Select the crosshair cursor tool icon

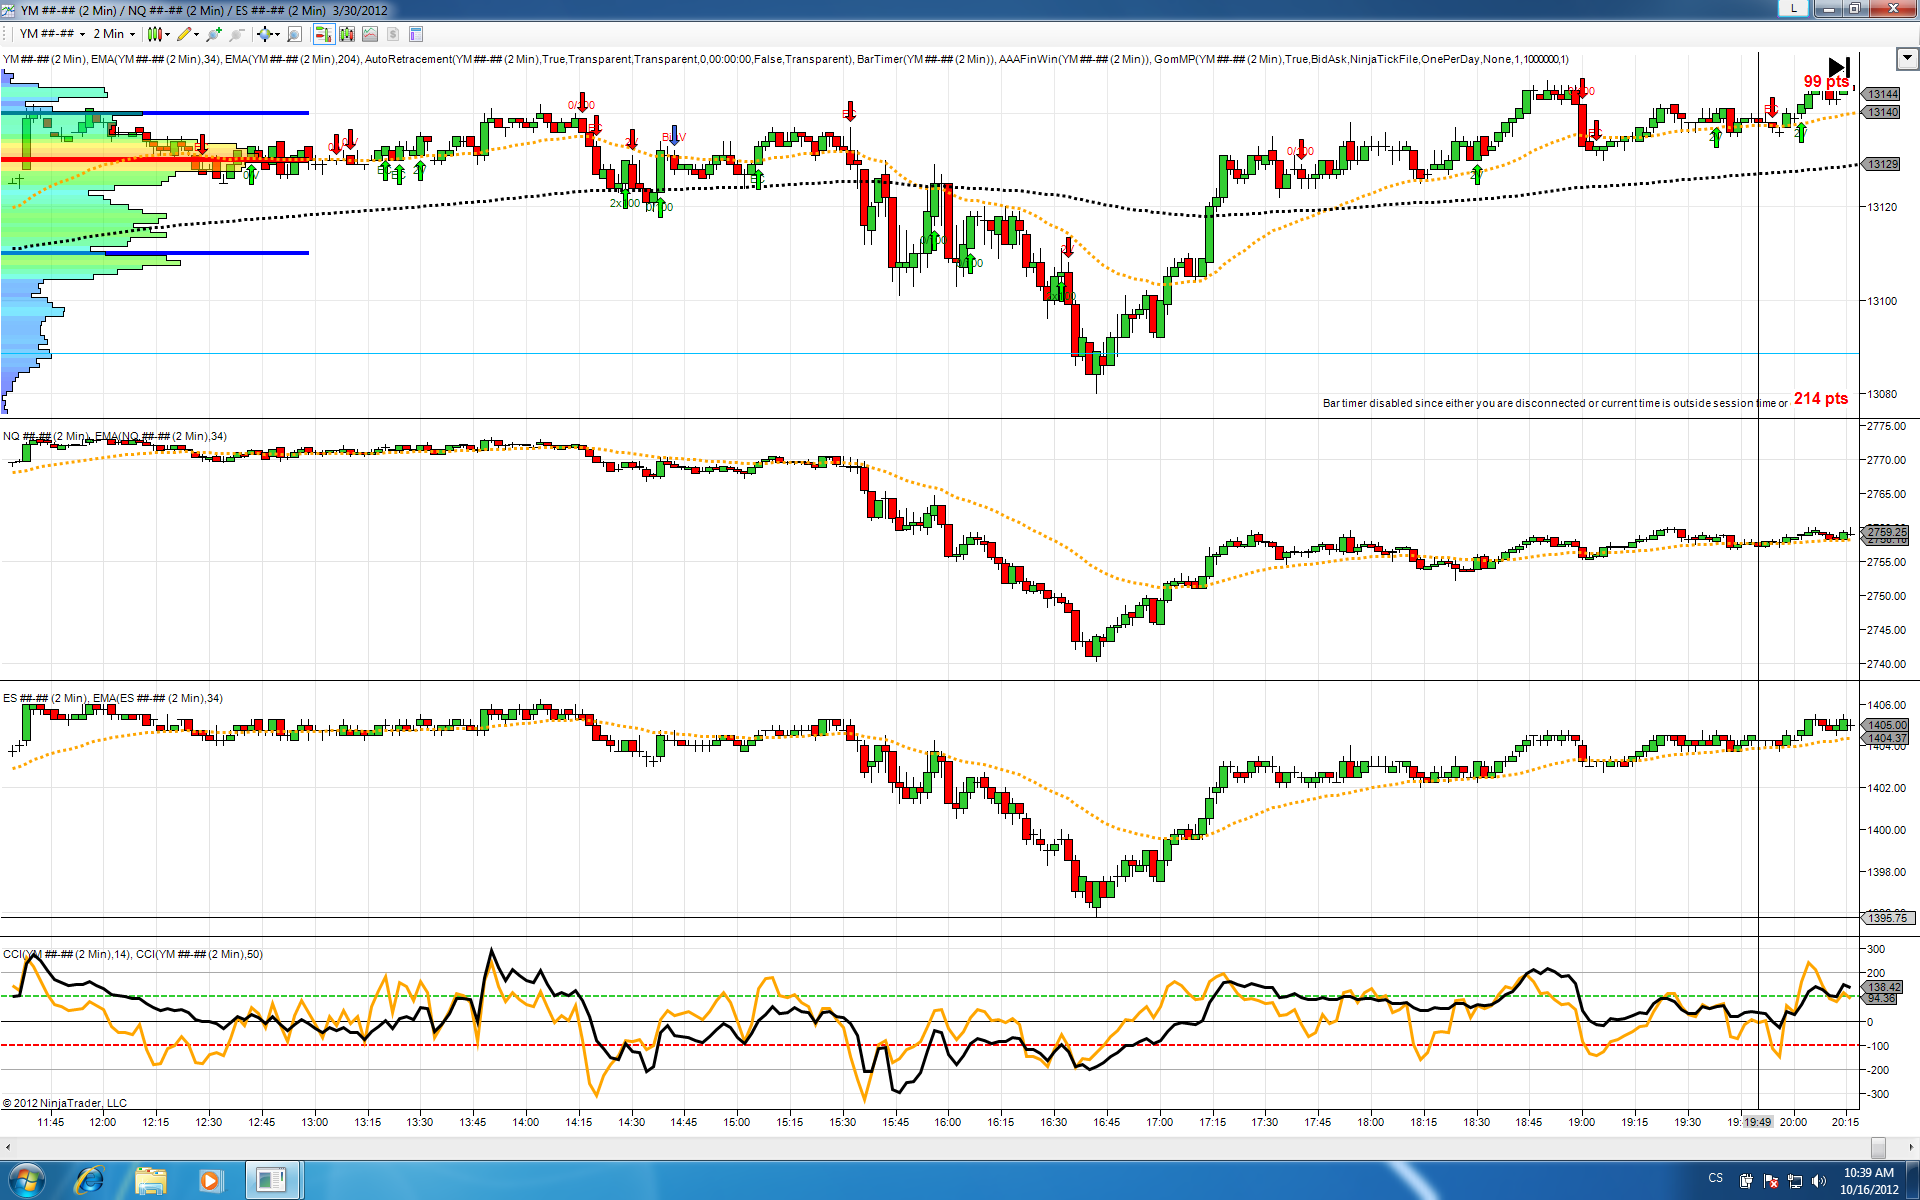[x=265, y=34]
